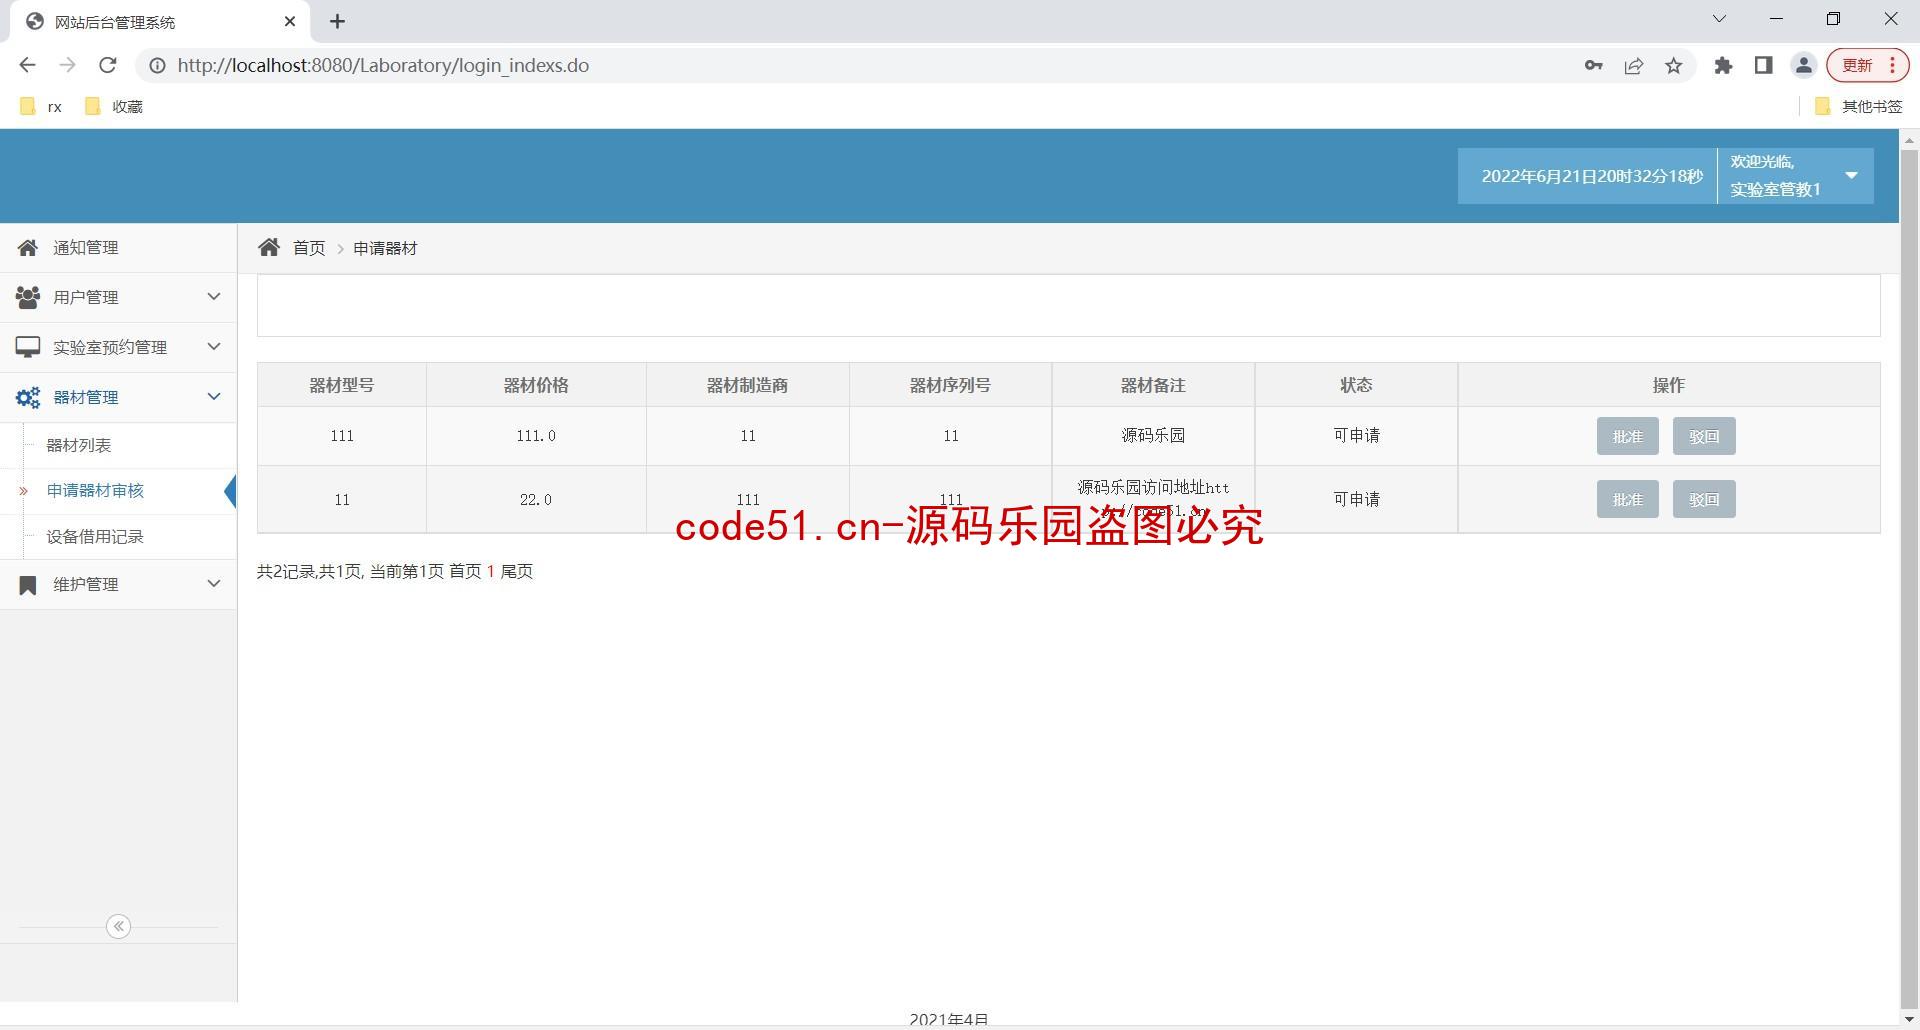
Task: Reject 驳回 for the row priced 22.0
Action: [x=1704, y=499]
